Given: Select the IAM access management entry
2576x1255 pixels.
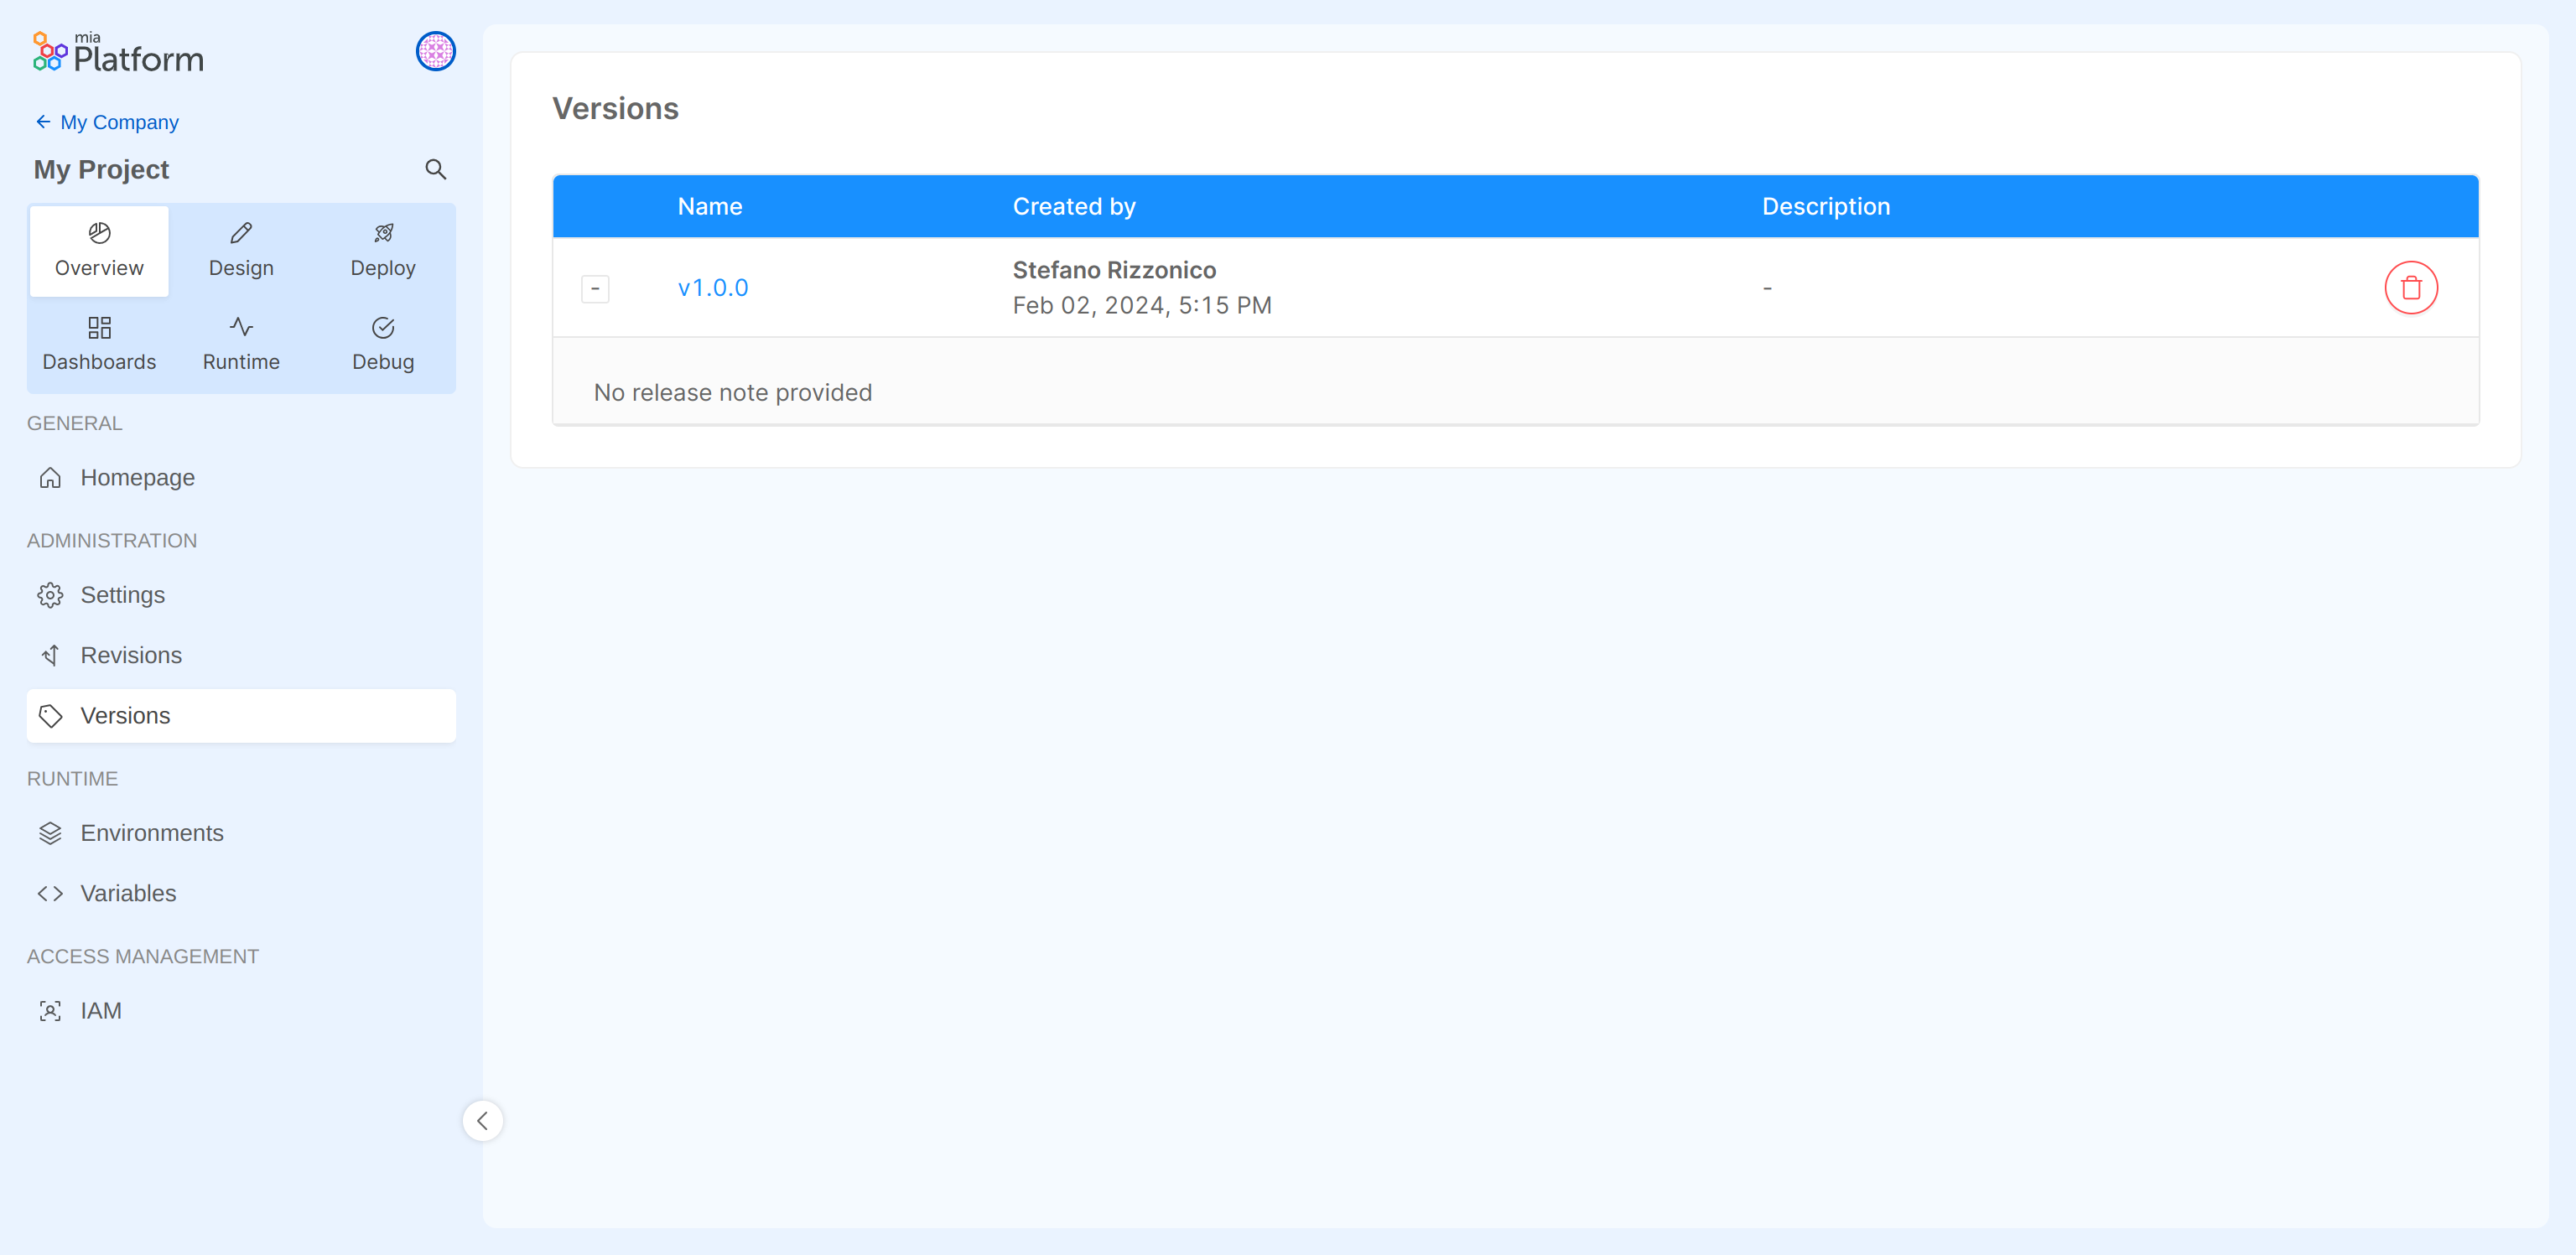Looking at the screenshot, I should point(100,1010).
